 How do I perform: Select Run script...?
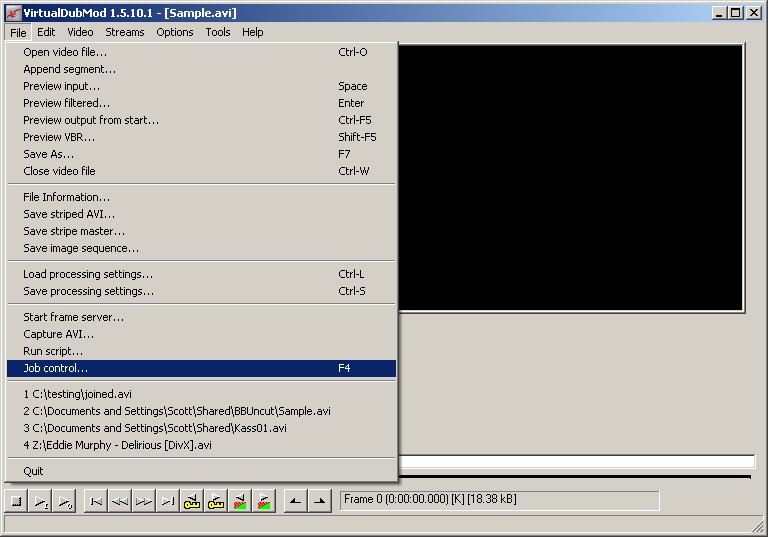coord(201,351)
